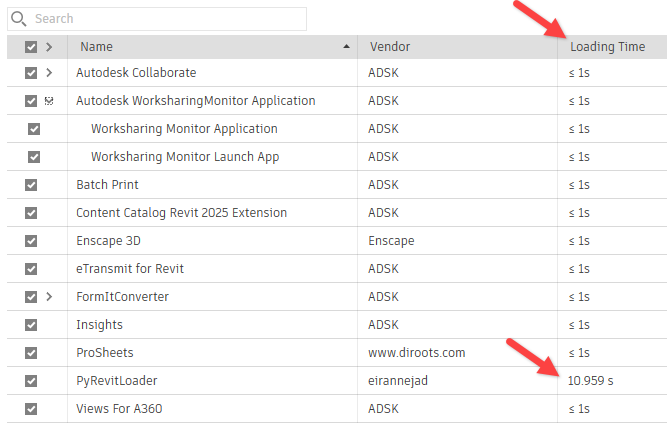Collapse Autodesk WorksharingMonitor Application group
The image size is (667, 432).
click(49, 101)
